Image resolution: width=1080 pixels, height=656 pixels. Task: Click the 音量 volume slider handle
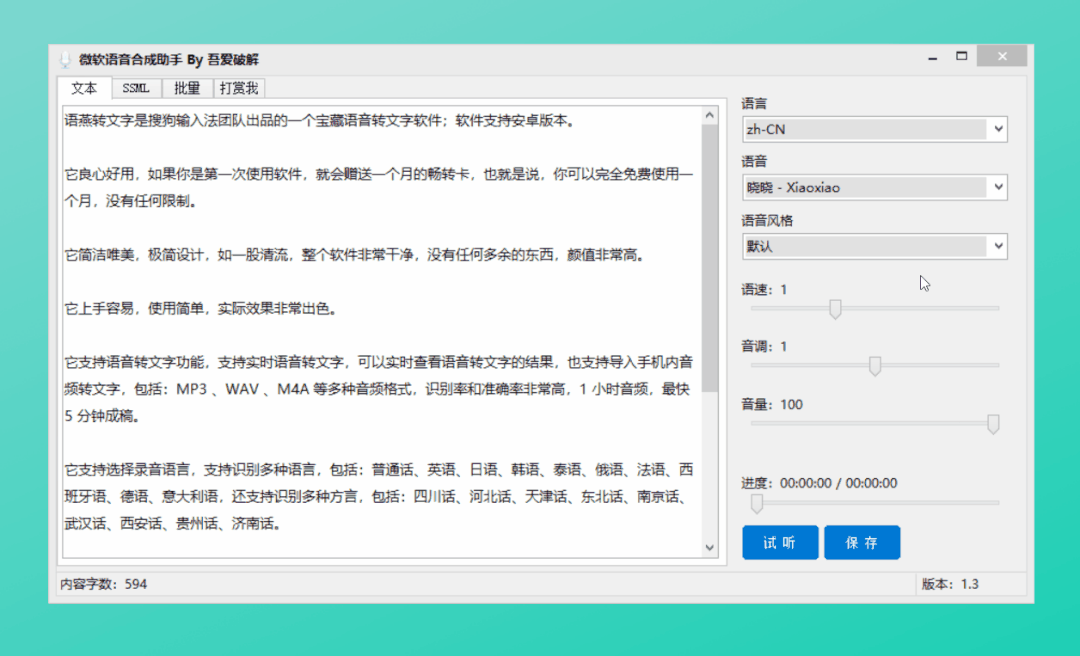(993, 424)
